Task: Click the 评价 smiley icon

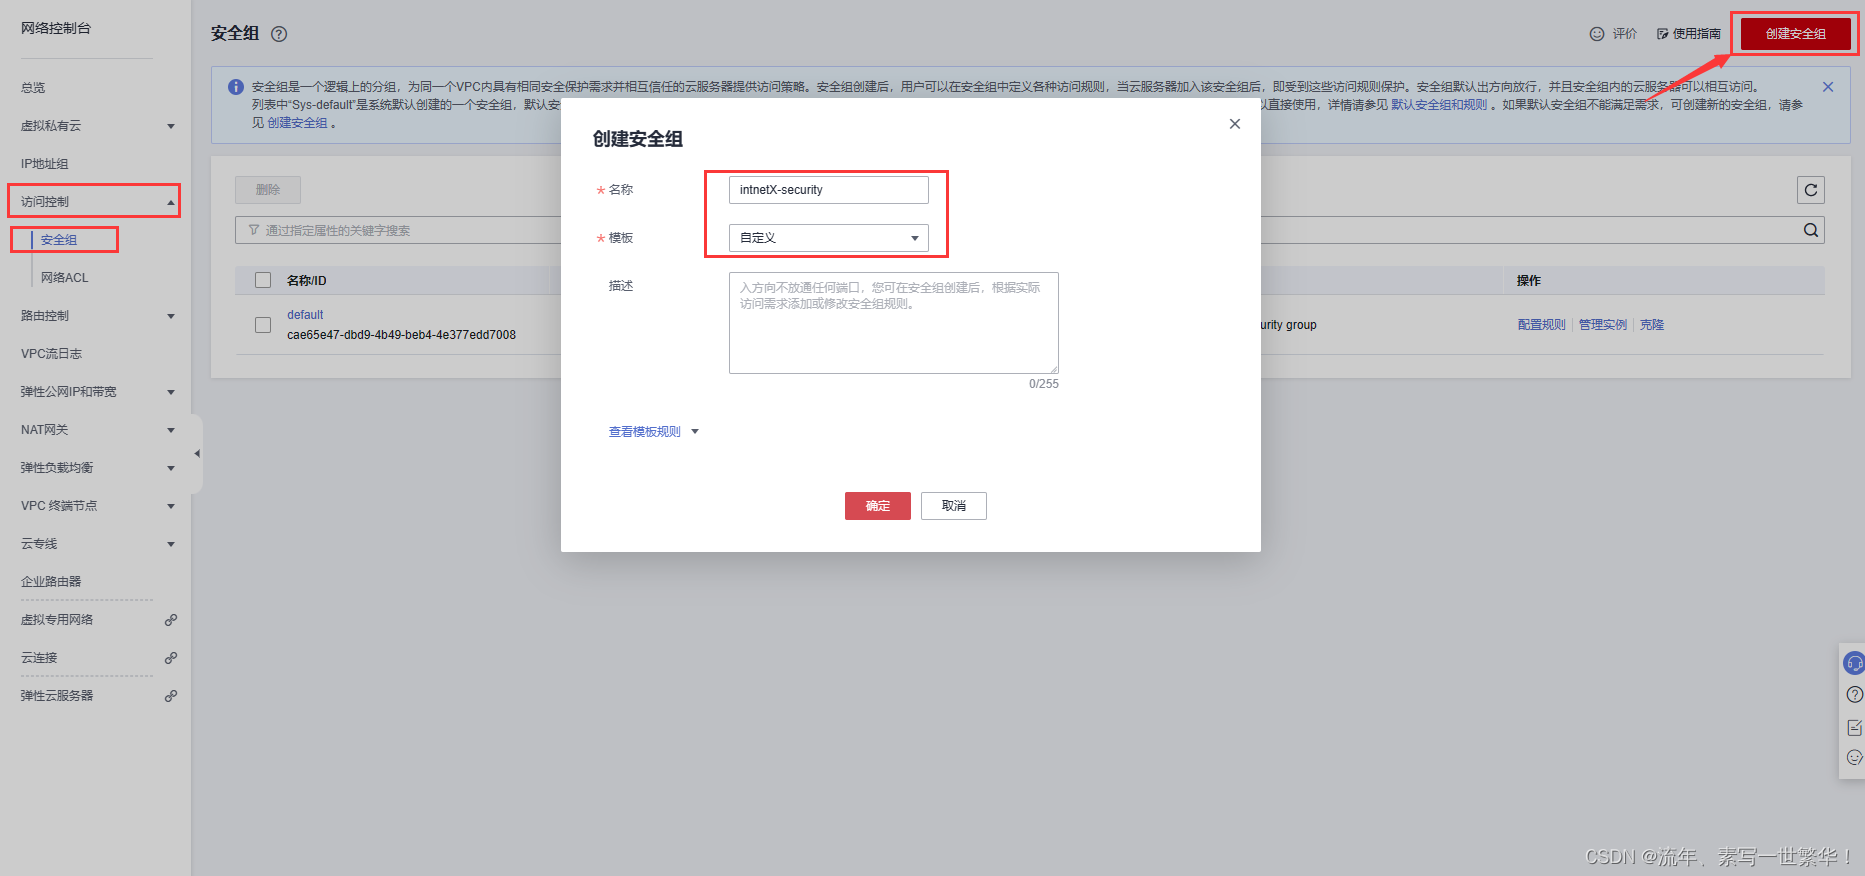Action: point(1597,34)
